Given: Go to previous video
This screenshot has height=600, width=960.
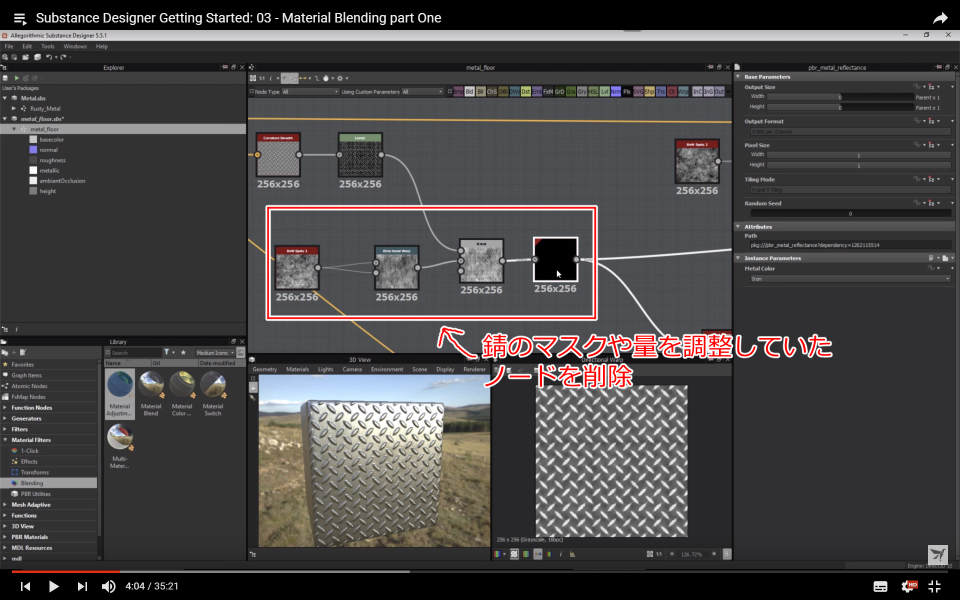Looking at the screenshot, I should (x=25, y=587).
